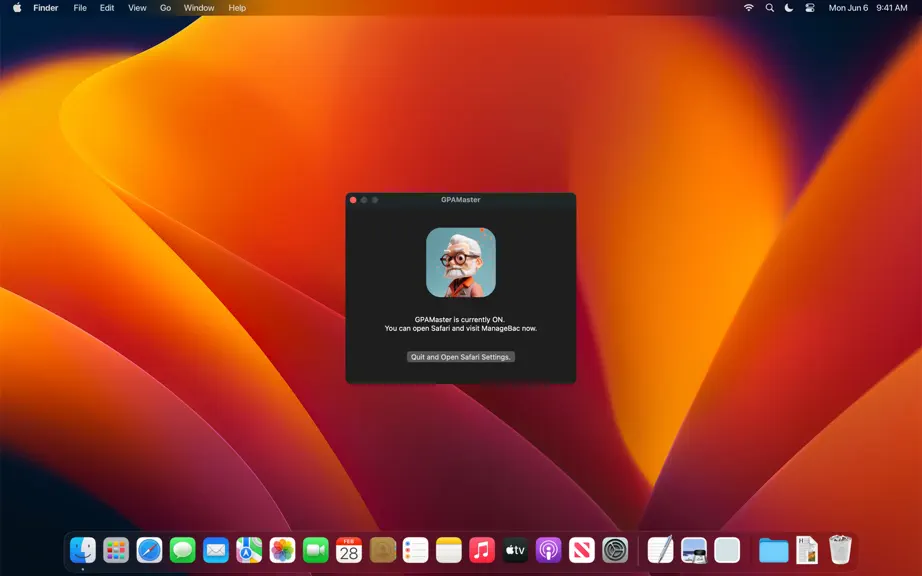
Task: Open the File menu
Action: (x=80, y=8)
